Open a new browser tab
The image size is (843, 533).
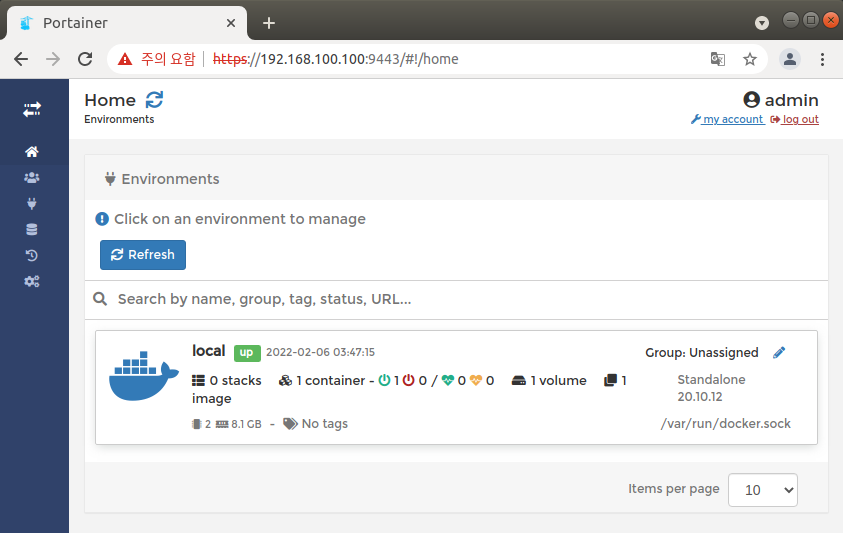coord(269,23)
